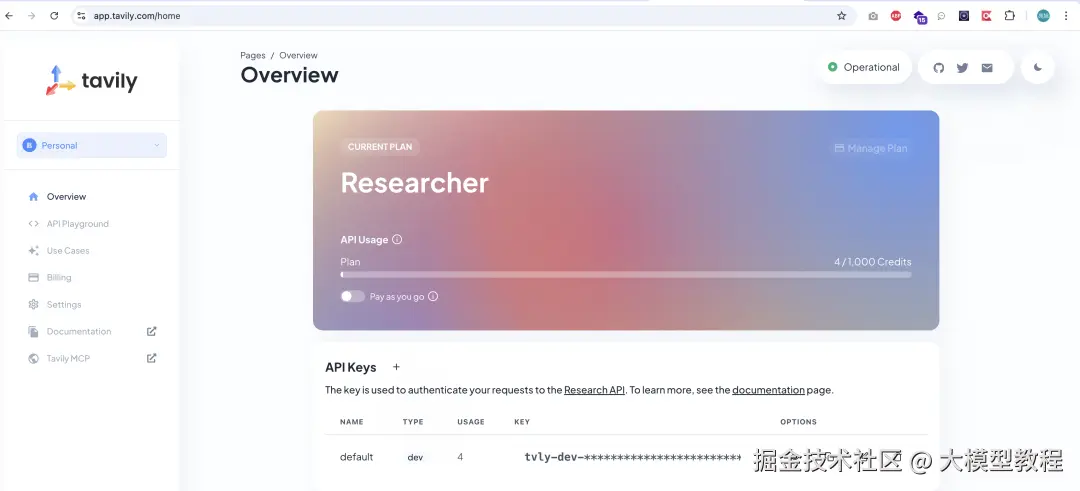
Task: Click the Tavily MCP globe icon
Action: click(x=33, y=358)
